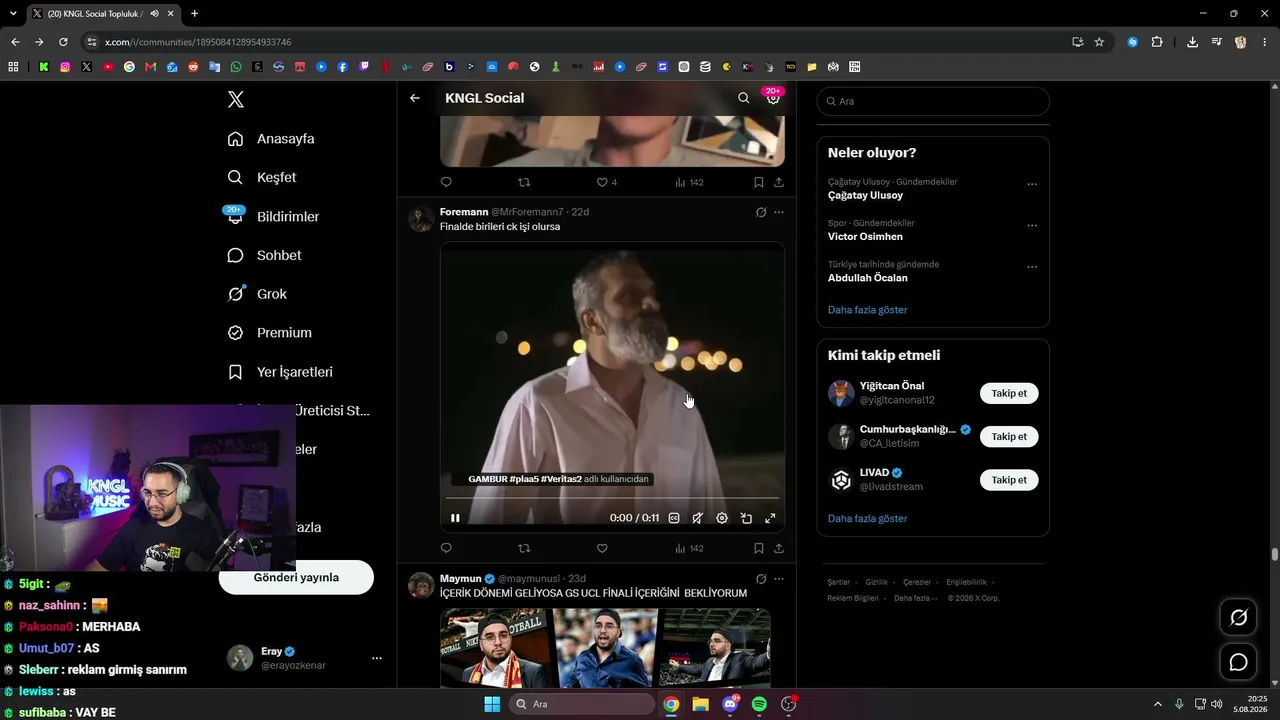Click Gönderi yayınla post button

[296, 577]
